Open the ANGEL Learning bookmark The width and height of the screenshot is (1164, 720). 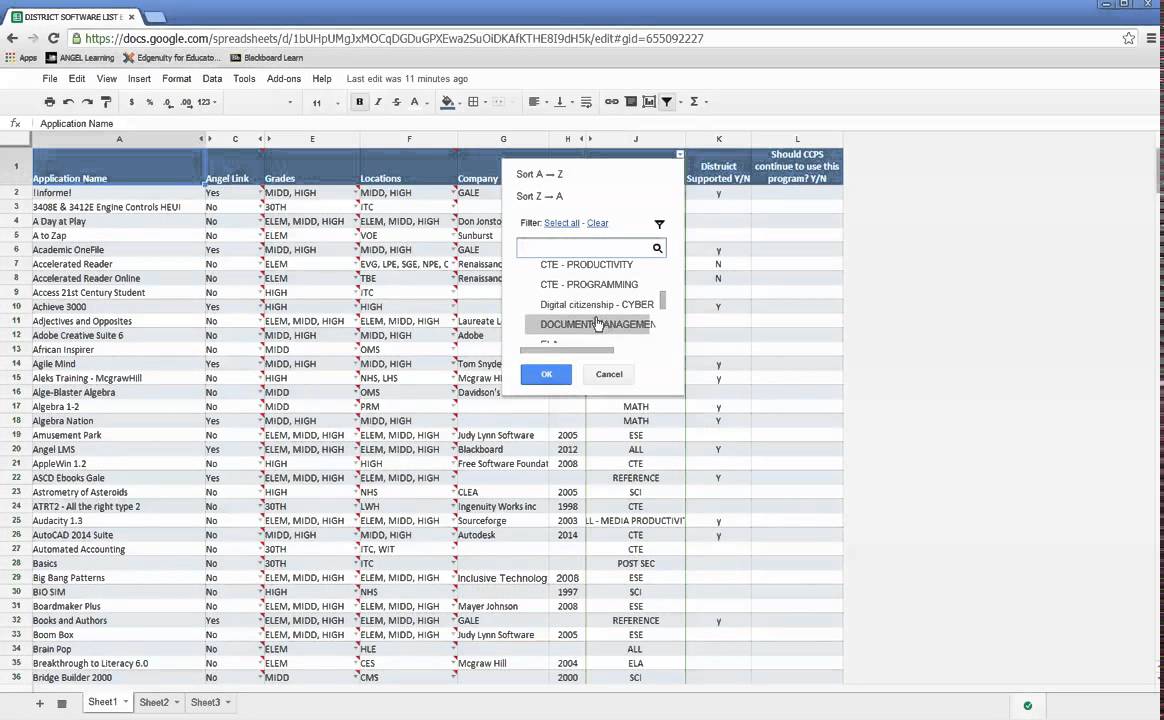(80, 58)
